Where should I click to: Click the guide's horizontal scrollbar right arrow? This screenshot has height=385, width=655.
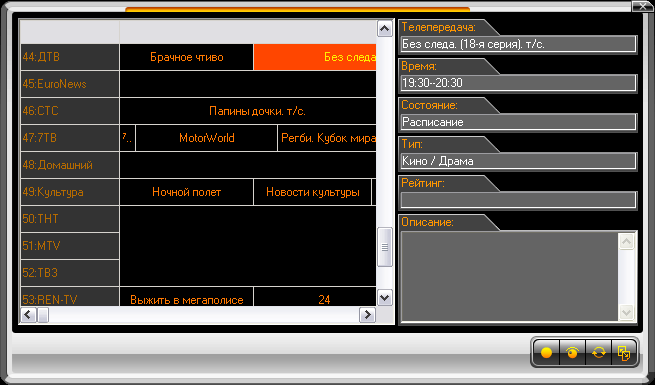(367, 315)
